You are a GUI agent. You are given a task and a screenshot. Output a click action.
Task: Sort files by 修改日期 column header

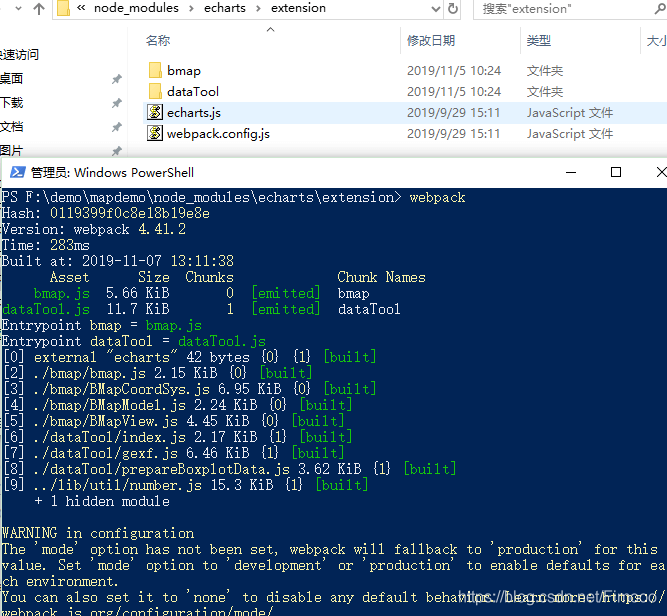tap(431, 41)
